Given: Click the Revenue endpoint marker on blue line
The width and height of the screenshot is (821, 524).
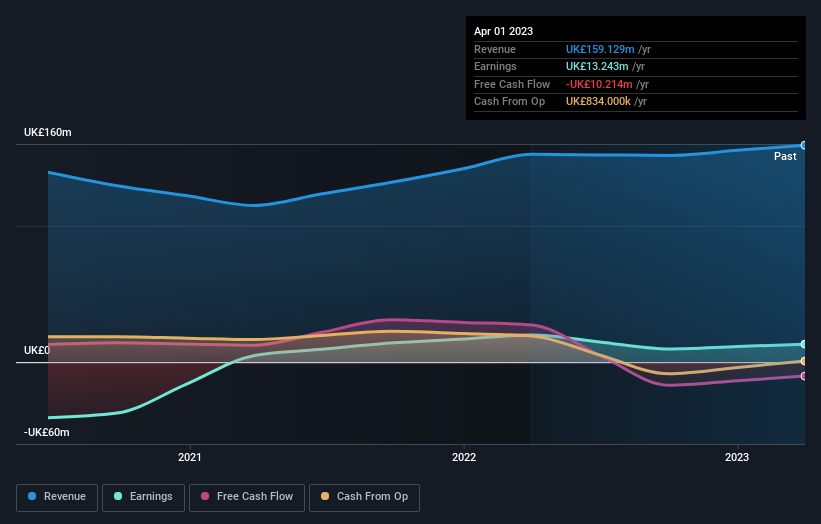Looking at the screenshot, I should coord(804,145).
